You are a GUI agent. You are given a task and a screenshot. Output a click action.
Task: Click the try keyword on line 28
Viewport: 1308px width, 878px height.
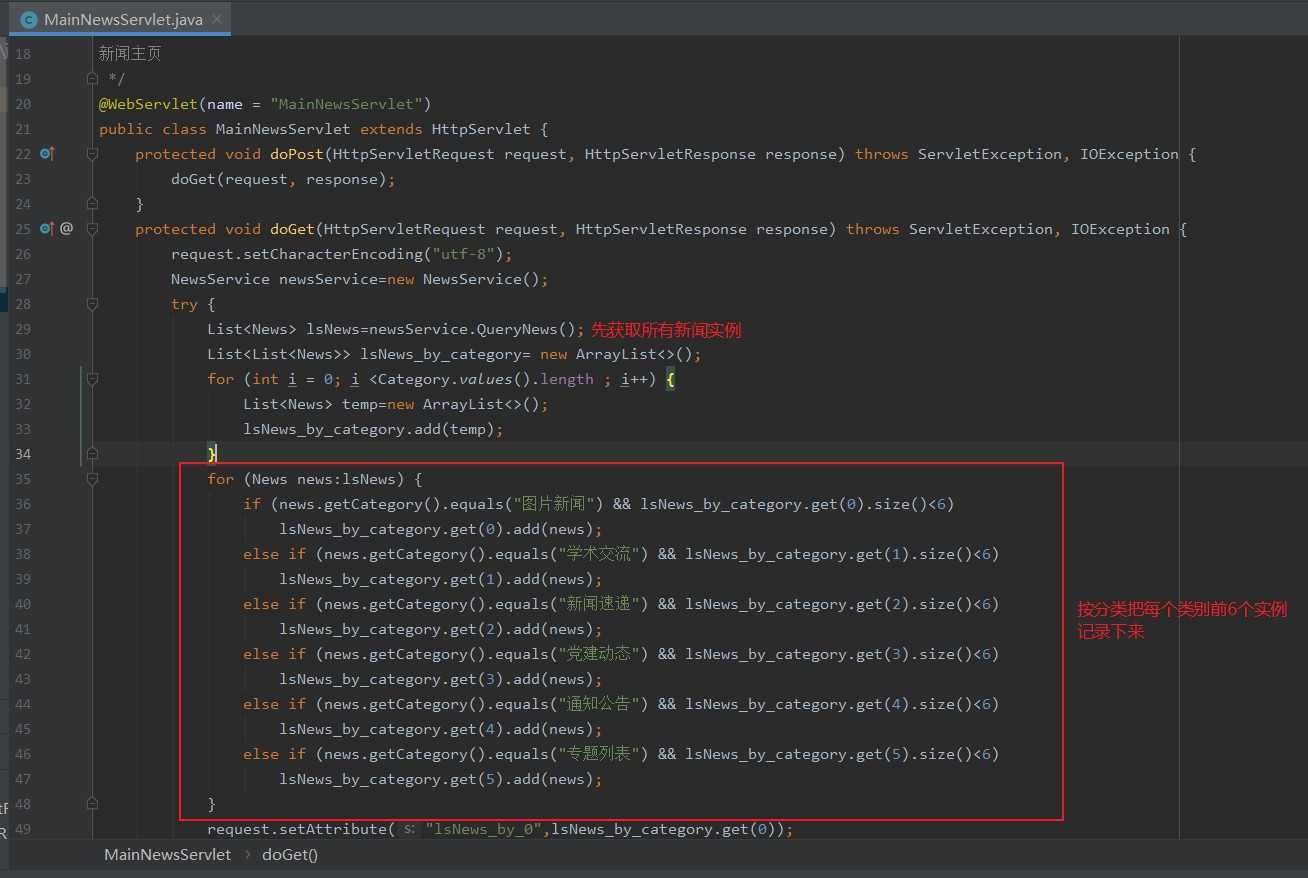[x=185, y=304]
